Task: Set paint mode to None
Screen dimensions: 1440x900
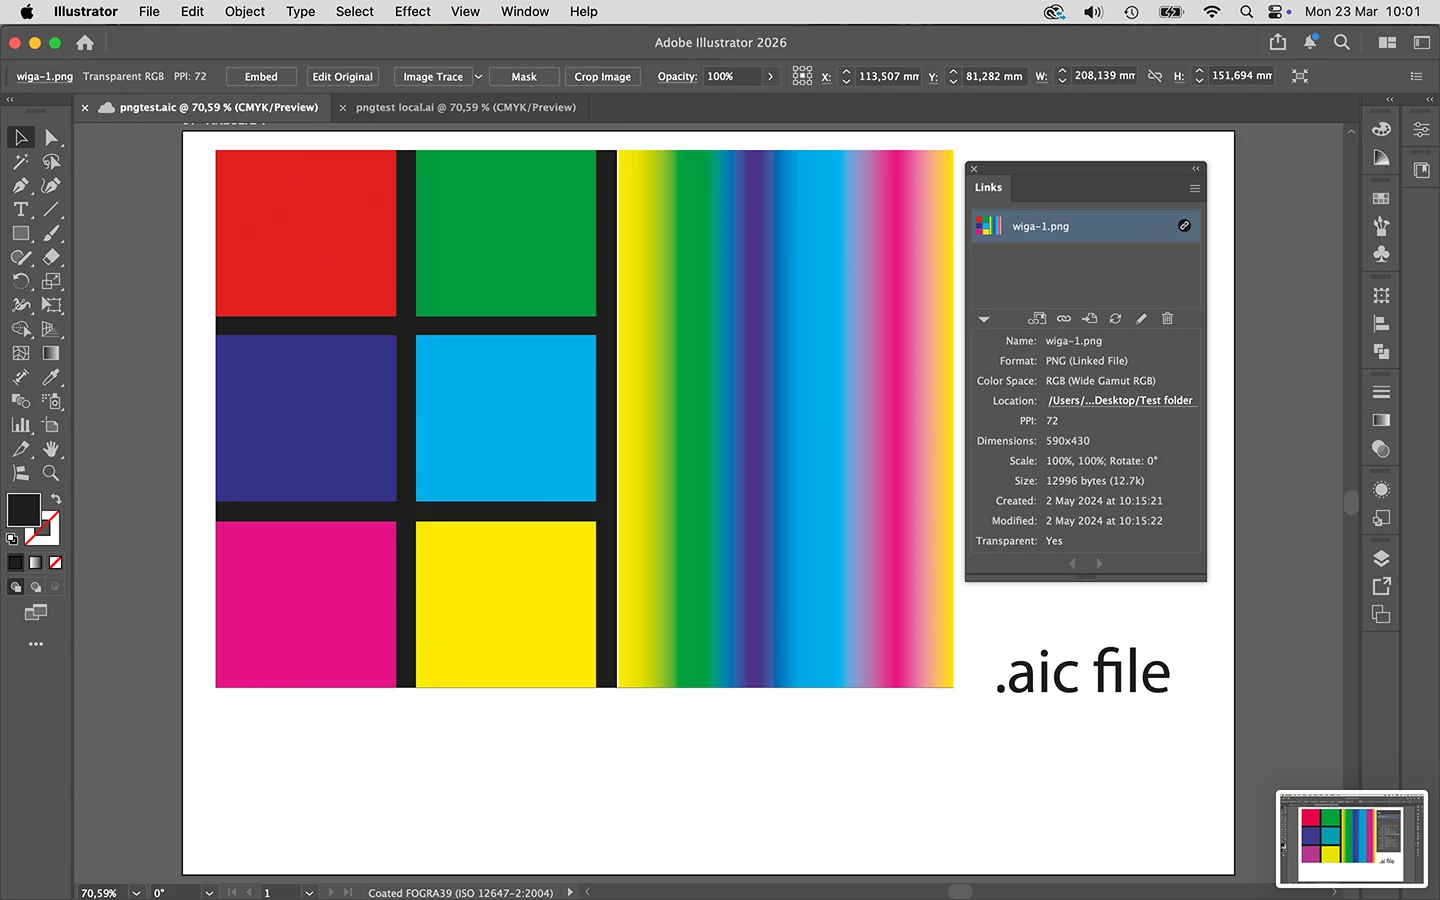Action: pyautogui.click(x=56, y=562)
